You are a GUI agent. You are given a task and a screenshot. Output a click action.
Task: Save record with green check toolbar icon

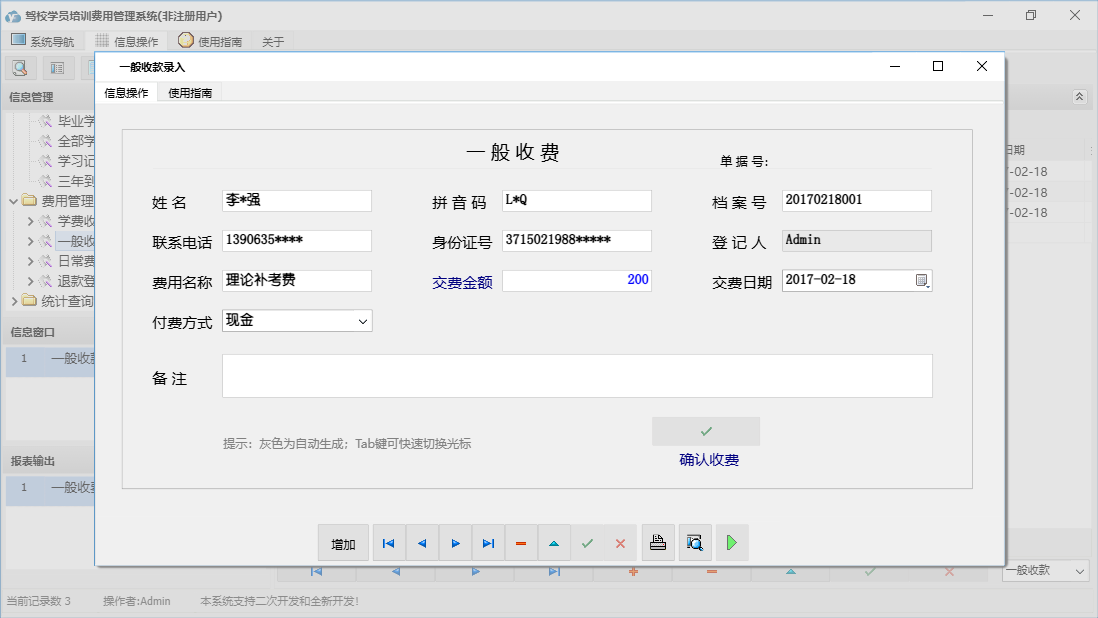tap(588, 542)
